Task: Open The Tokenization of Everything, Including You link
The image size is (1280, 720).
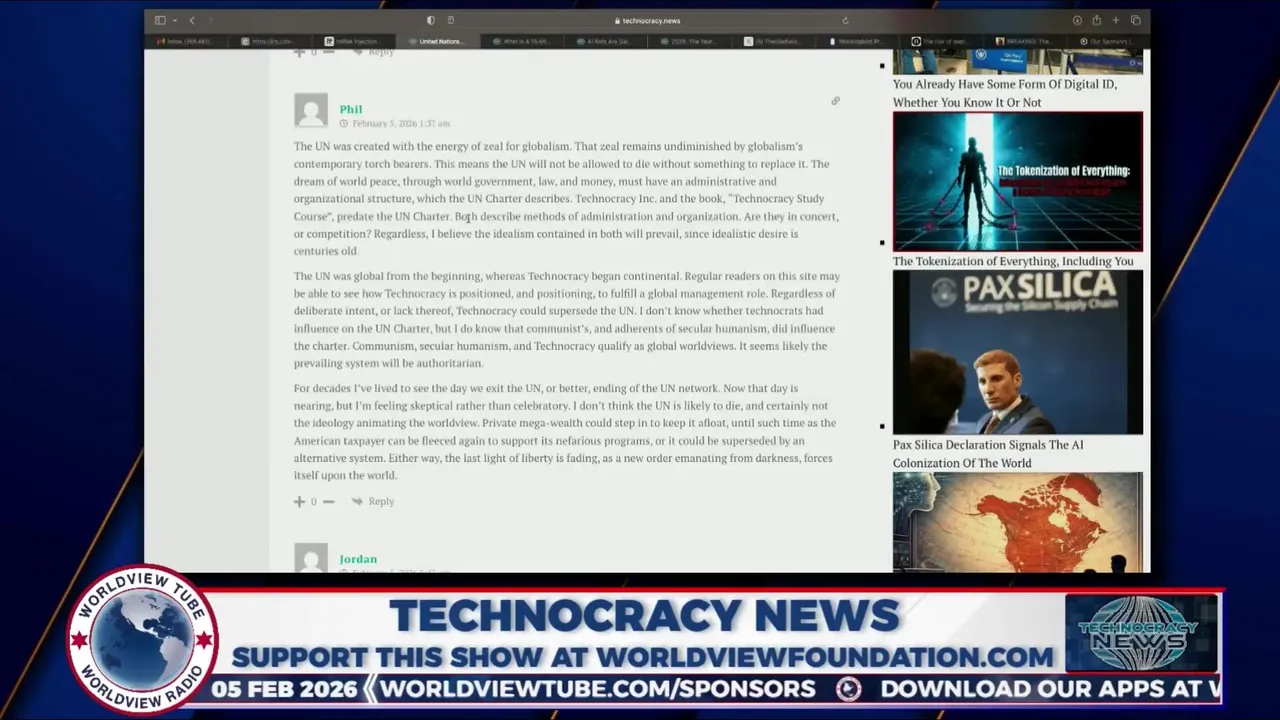Action: 1013,261
